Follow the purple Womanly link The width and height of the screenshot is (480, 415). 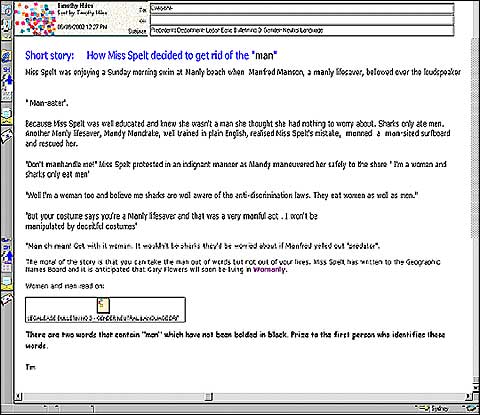click(269, 269)
